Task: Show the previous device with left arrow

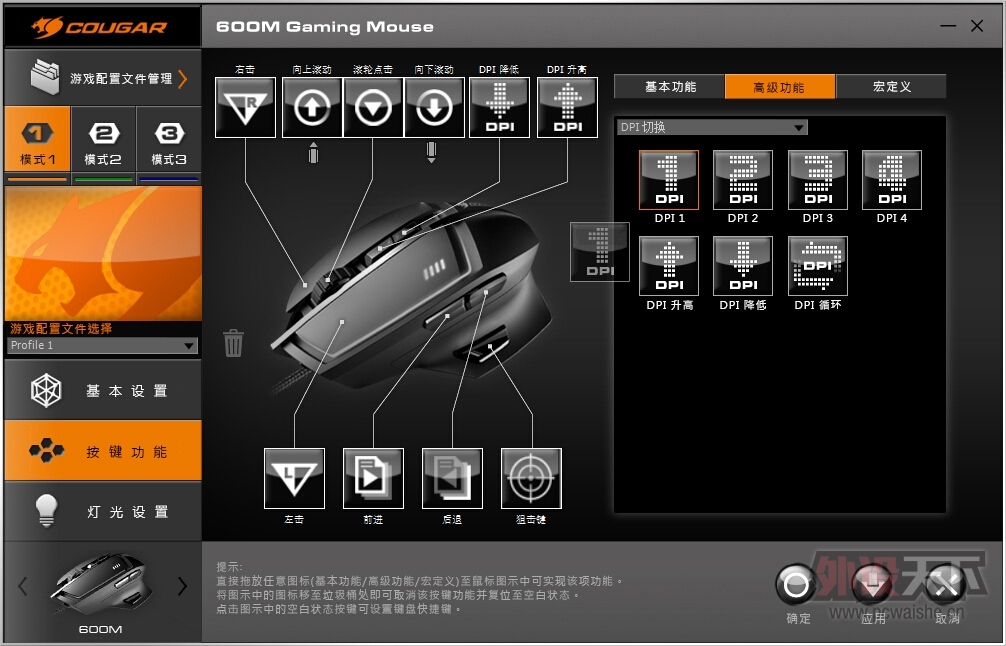Action: pos(23,586)
